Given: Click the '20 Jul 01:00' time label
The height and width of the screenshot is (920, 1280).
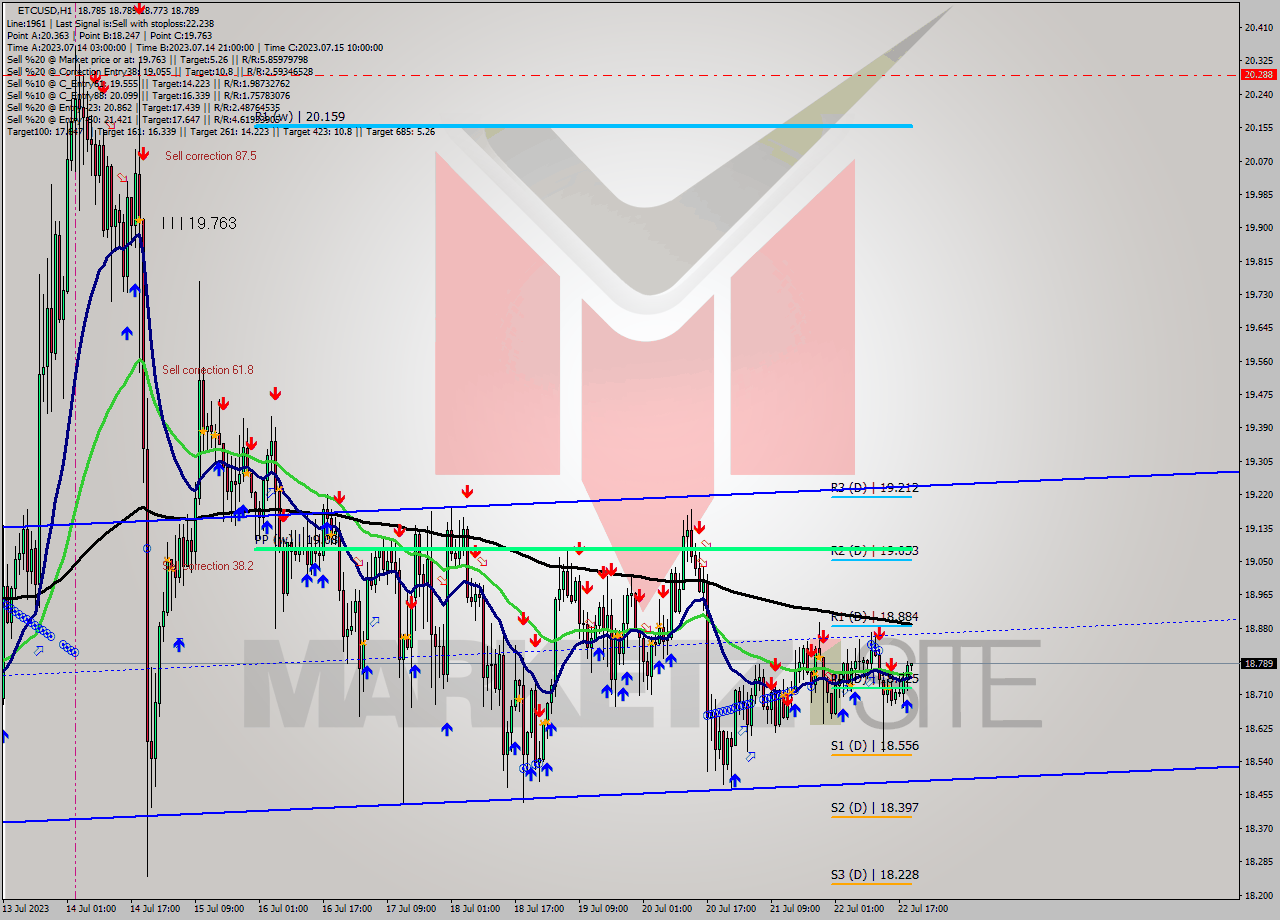Looking at the screenshot, I should pos(666,909).
